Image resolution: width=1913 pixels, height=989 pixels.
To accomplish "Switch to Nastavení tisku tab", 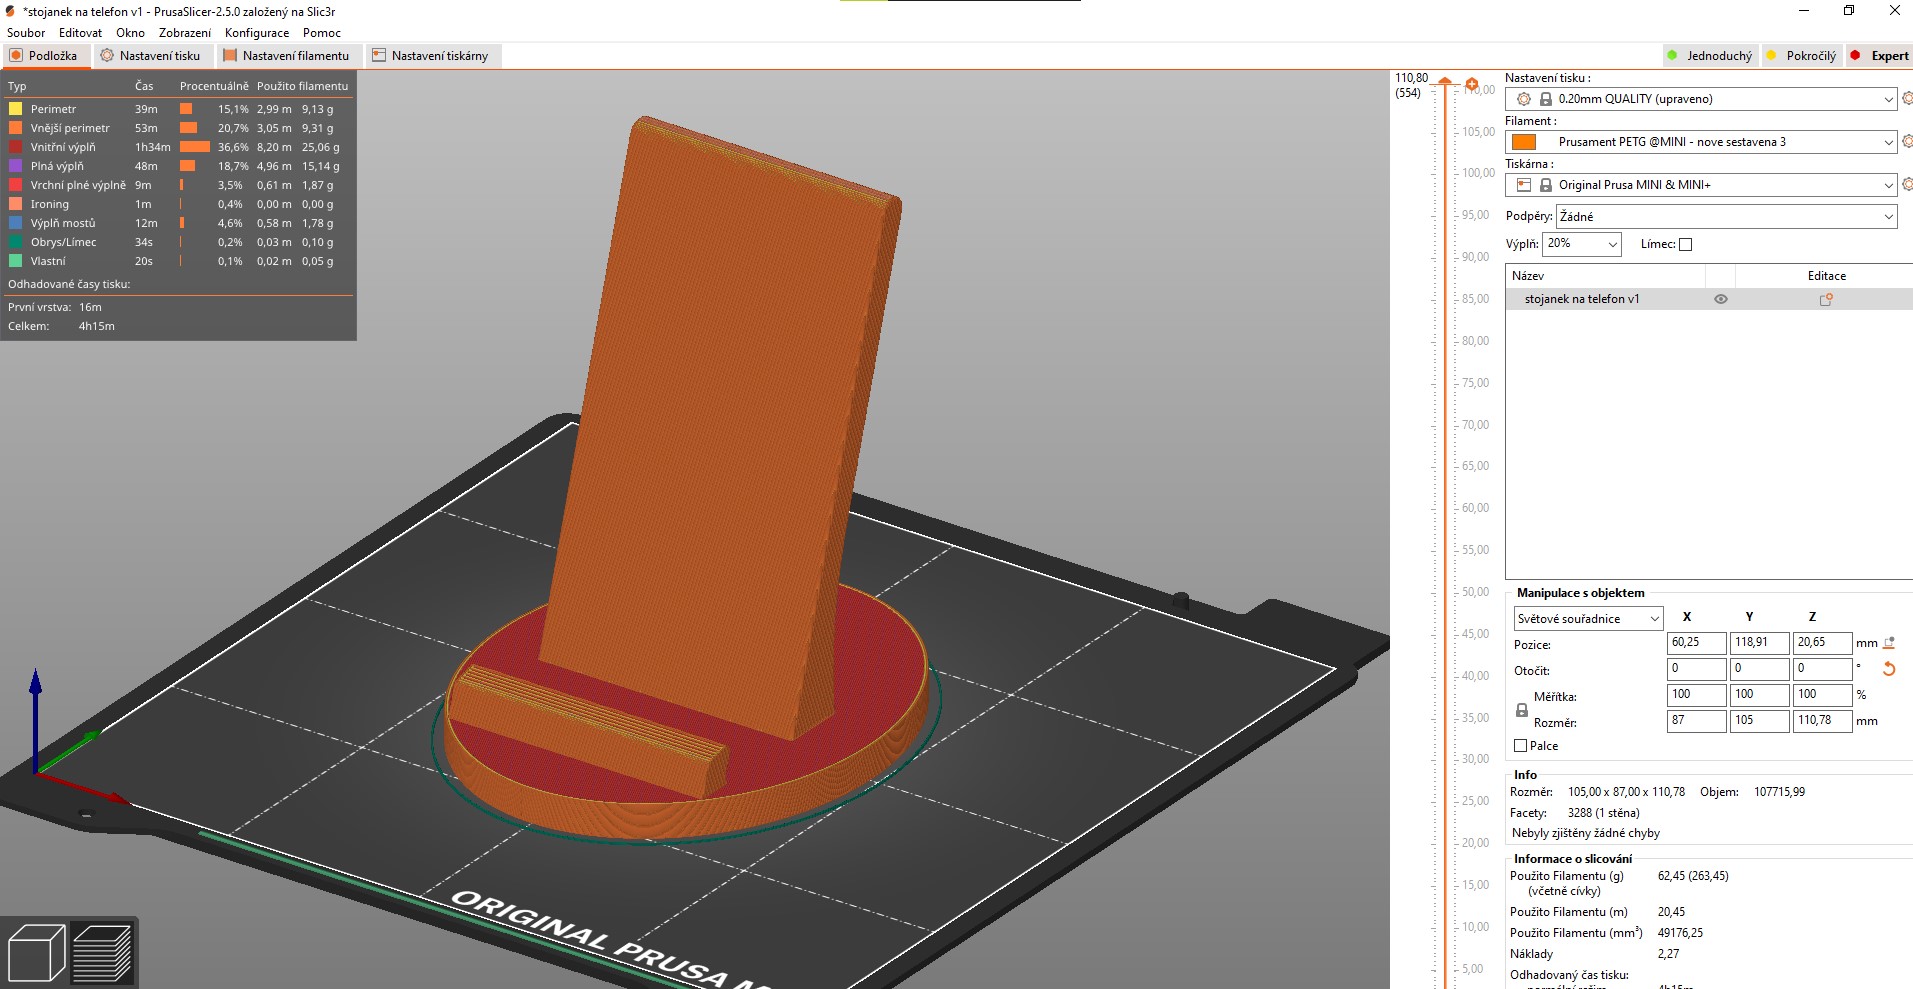I will coord(152,56).
